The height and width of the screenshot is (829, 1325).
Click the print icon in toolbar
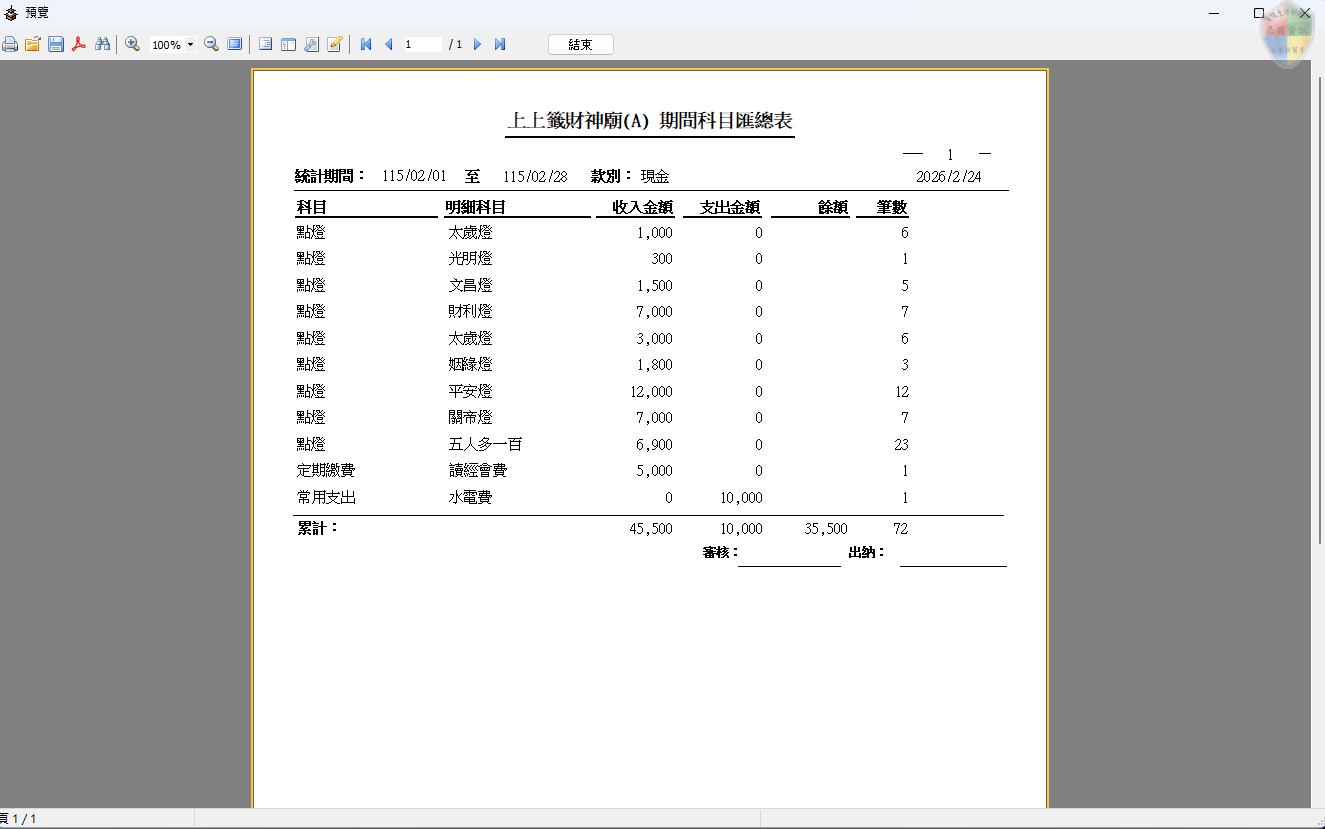tap(10, 44)
